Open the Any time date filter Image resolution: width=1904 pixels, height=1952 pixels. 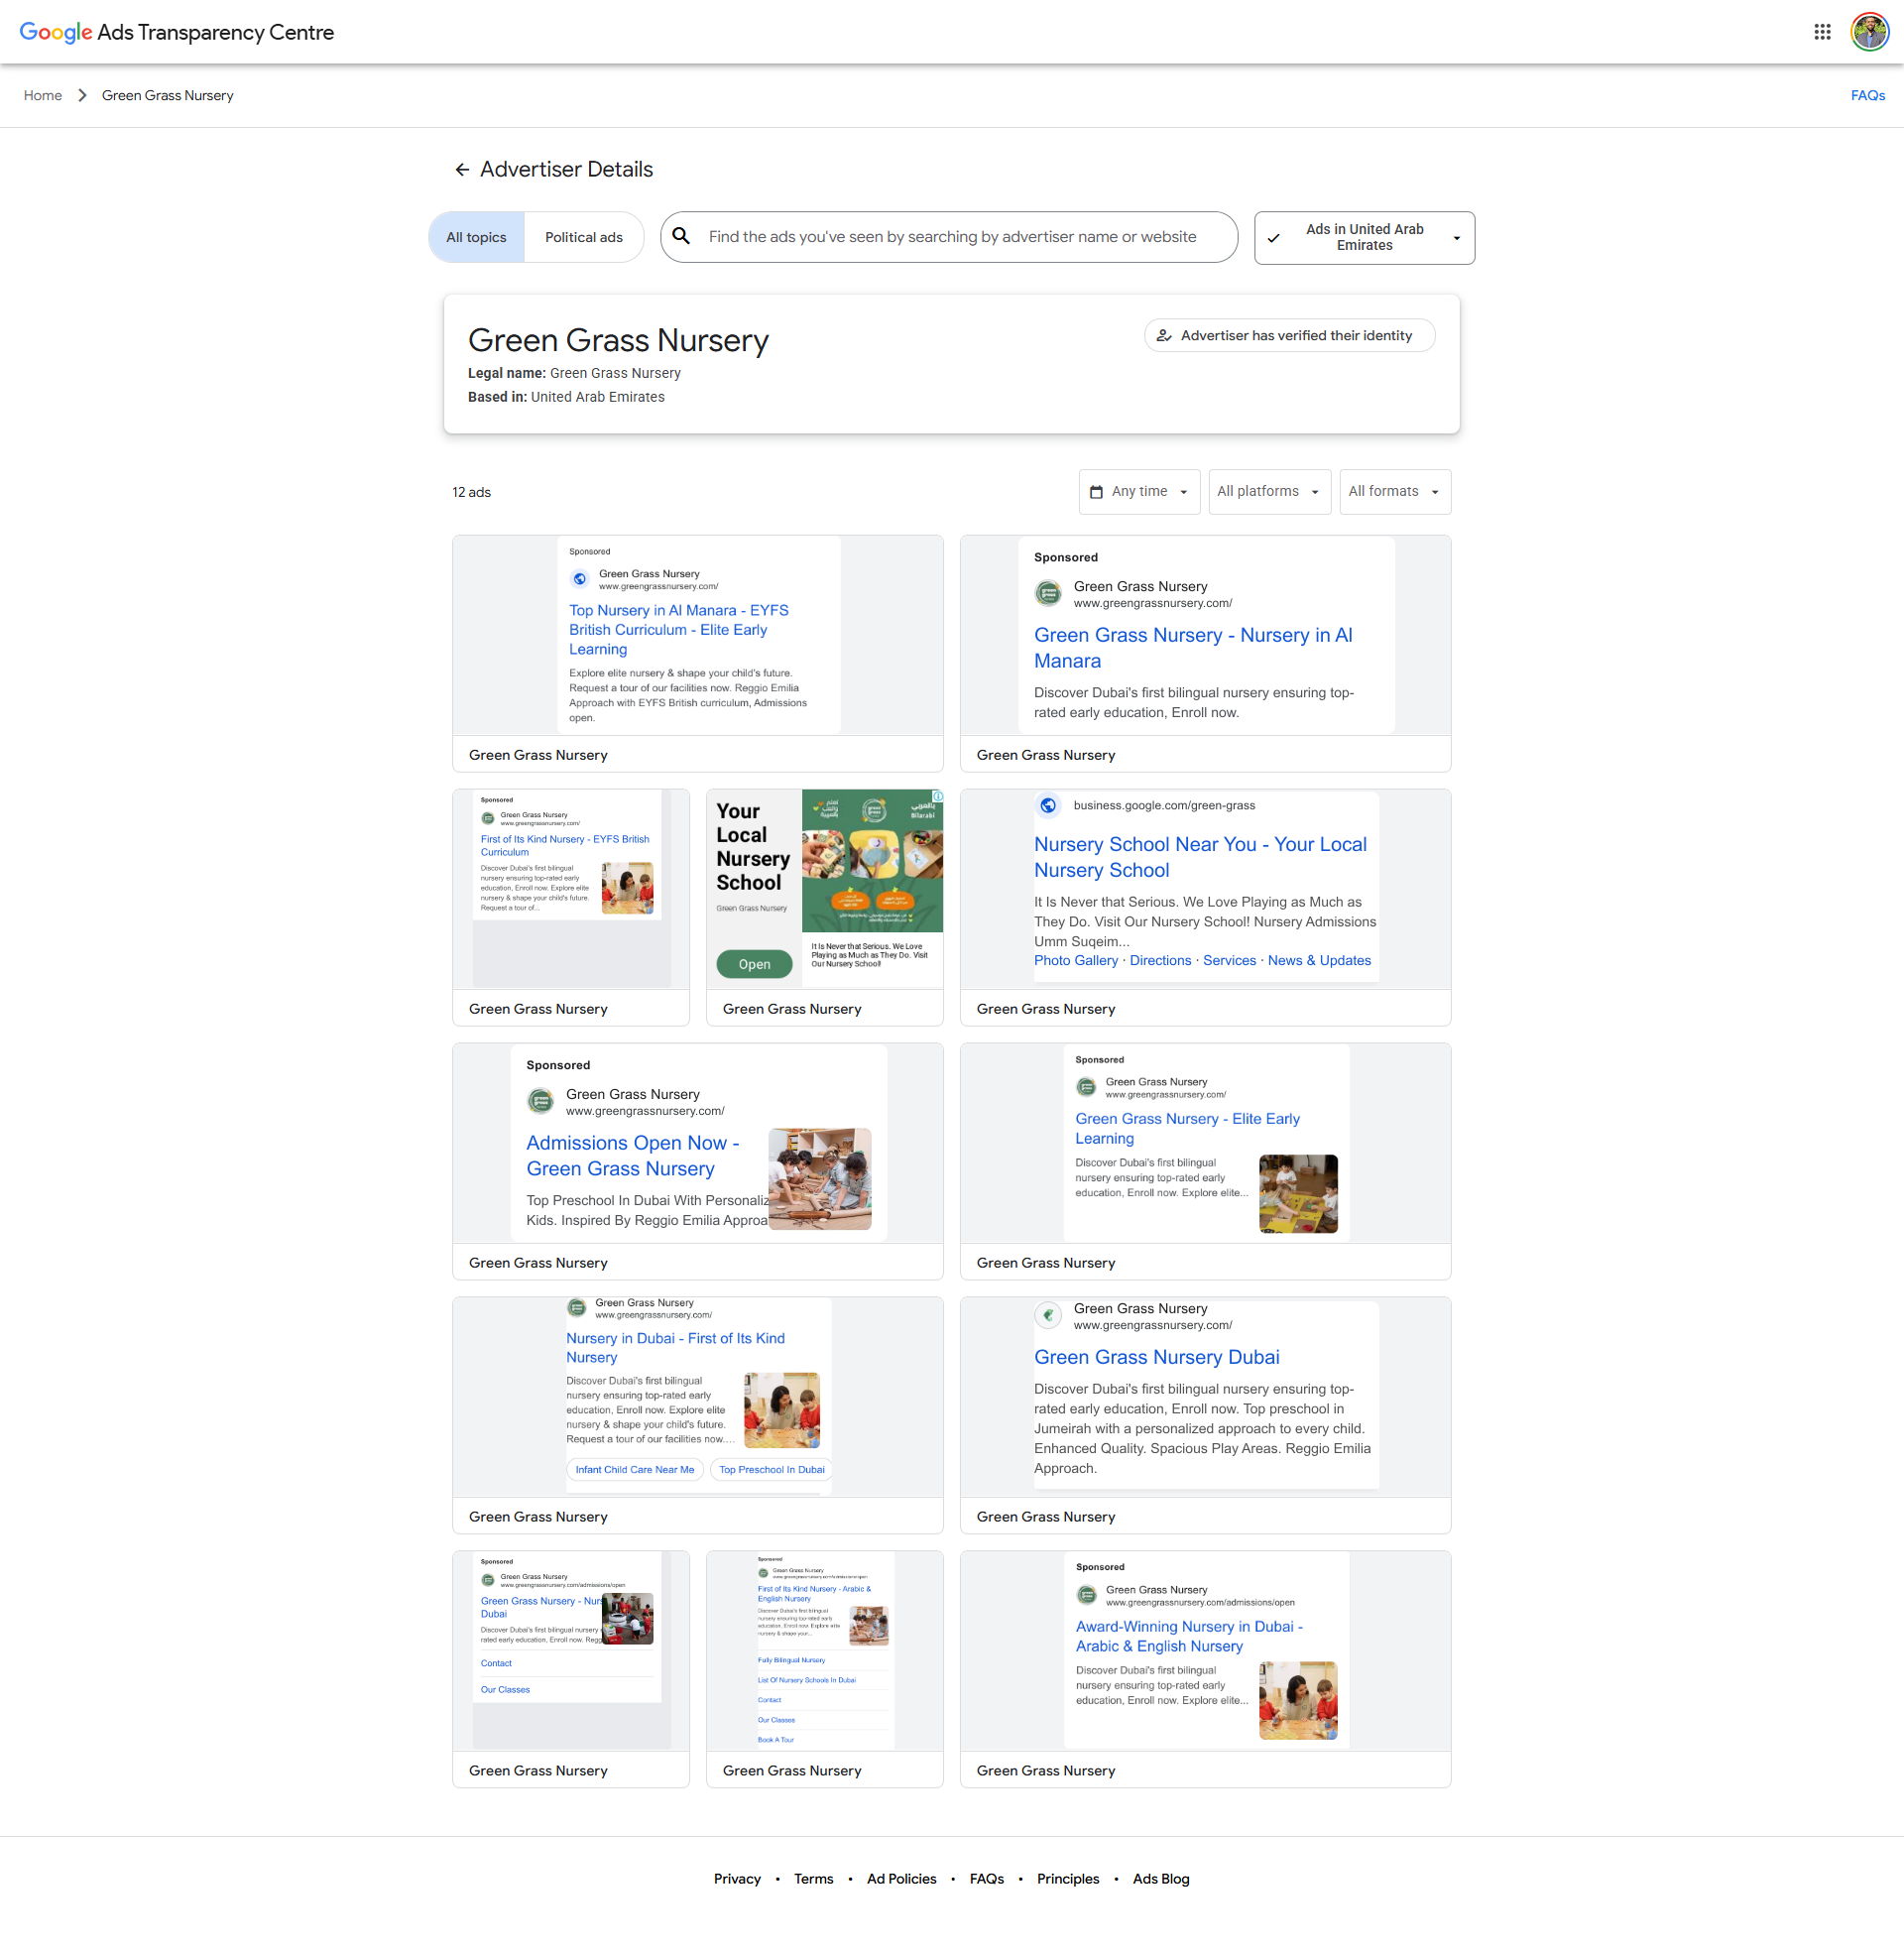(x=1139, y=492)
